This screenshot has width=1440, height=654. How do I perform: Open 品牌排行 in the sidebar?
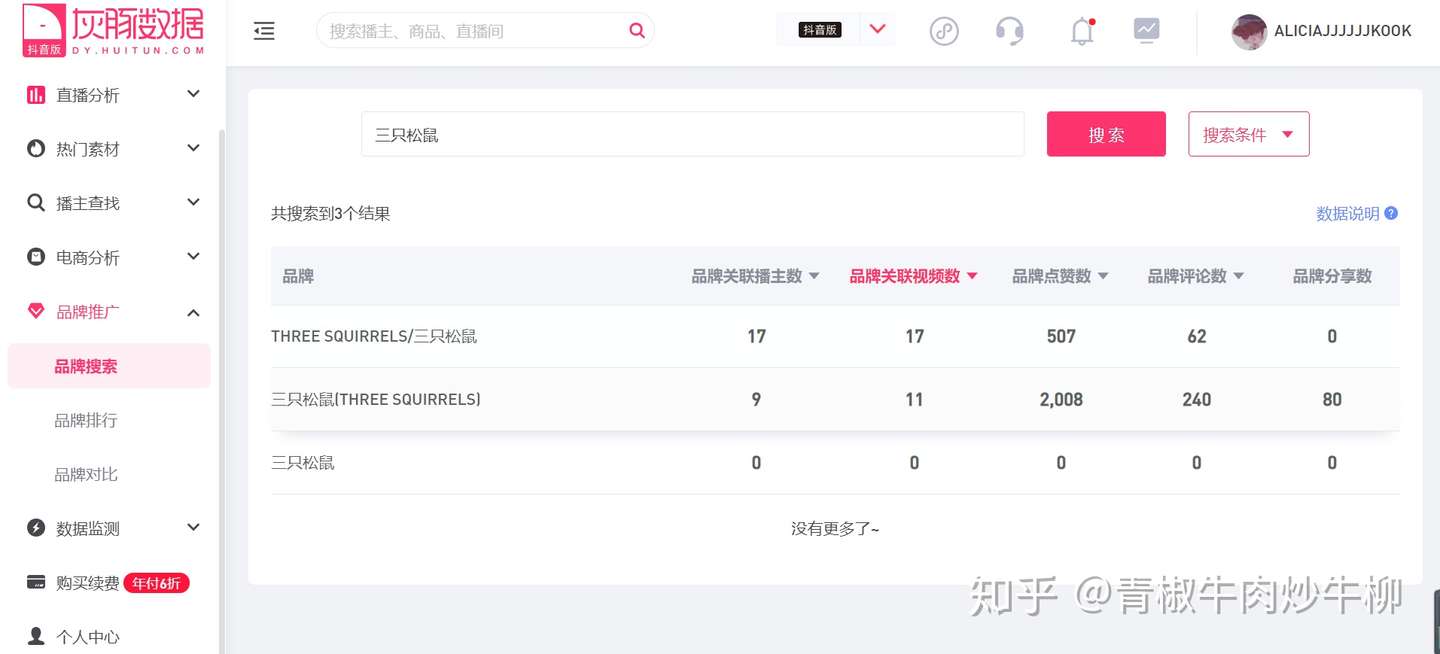click(x=86, y=420)
